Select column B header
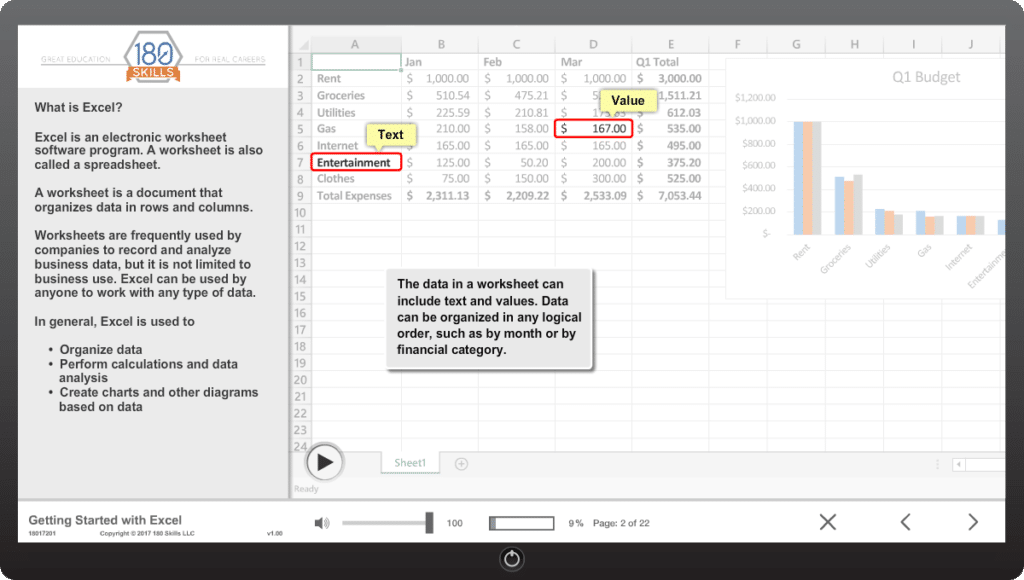The image size is (1024, 580). [x=441, y=44]
